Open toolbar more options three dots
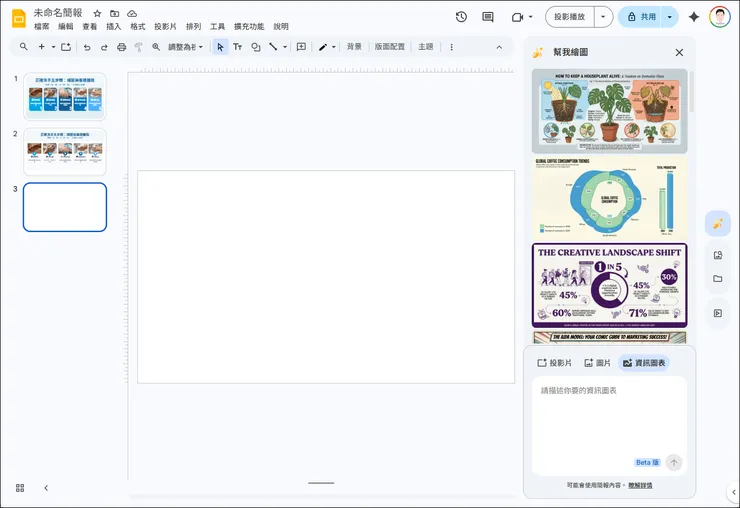 (x=452, y=47)
